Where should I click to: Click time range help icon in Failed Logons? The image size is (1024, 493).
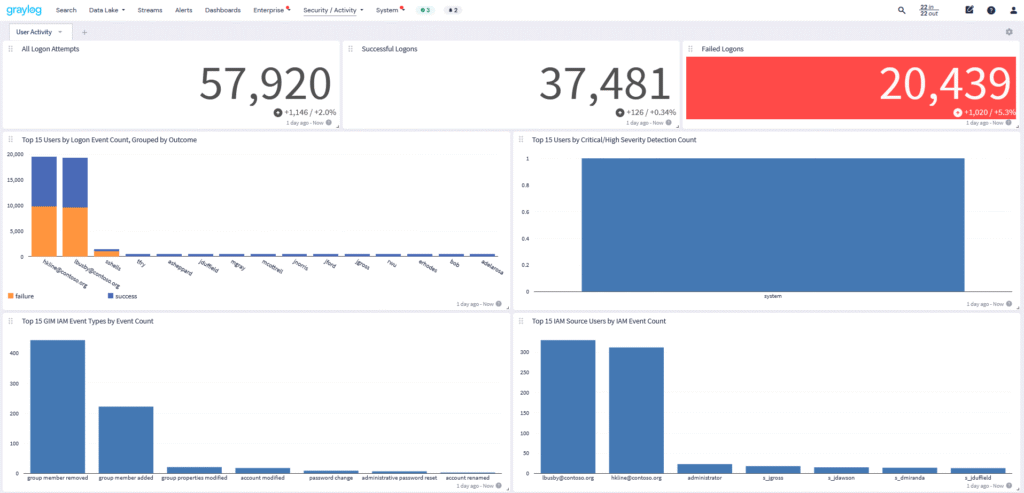1010,122
